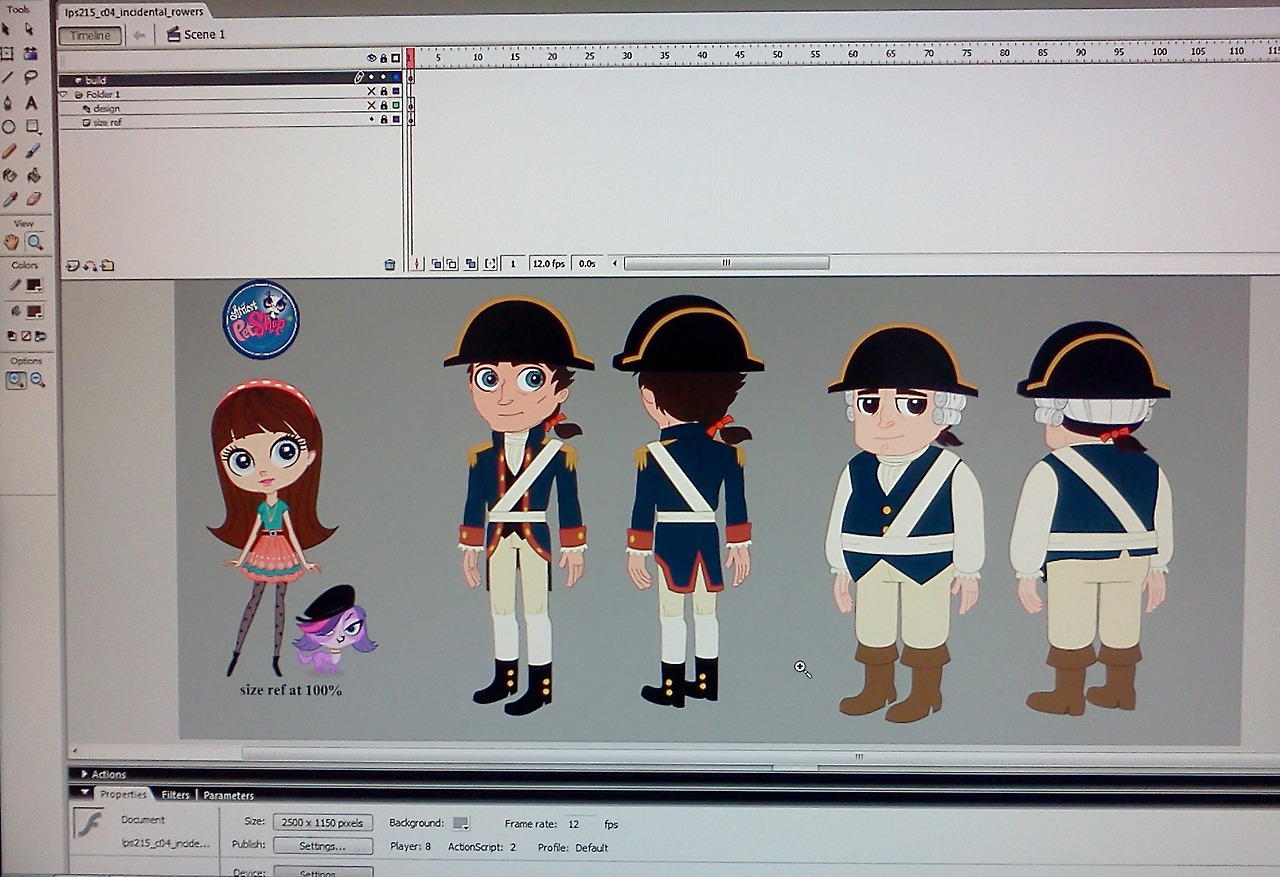Open the Stroke color picker

tap(34, 285)
